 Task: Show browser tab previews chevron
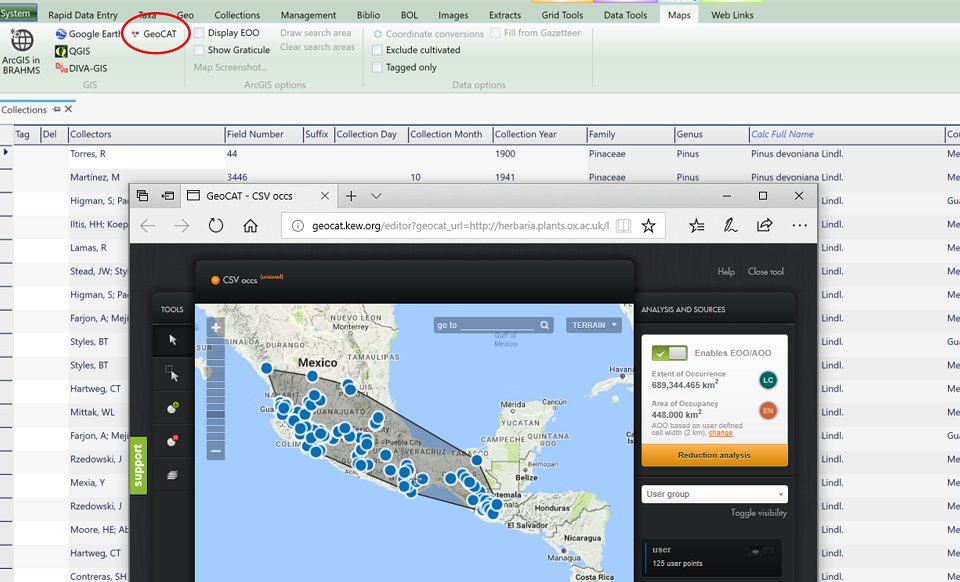(376, 196)
